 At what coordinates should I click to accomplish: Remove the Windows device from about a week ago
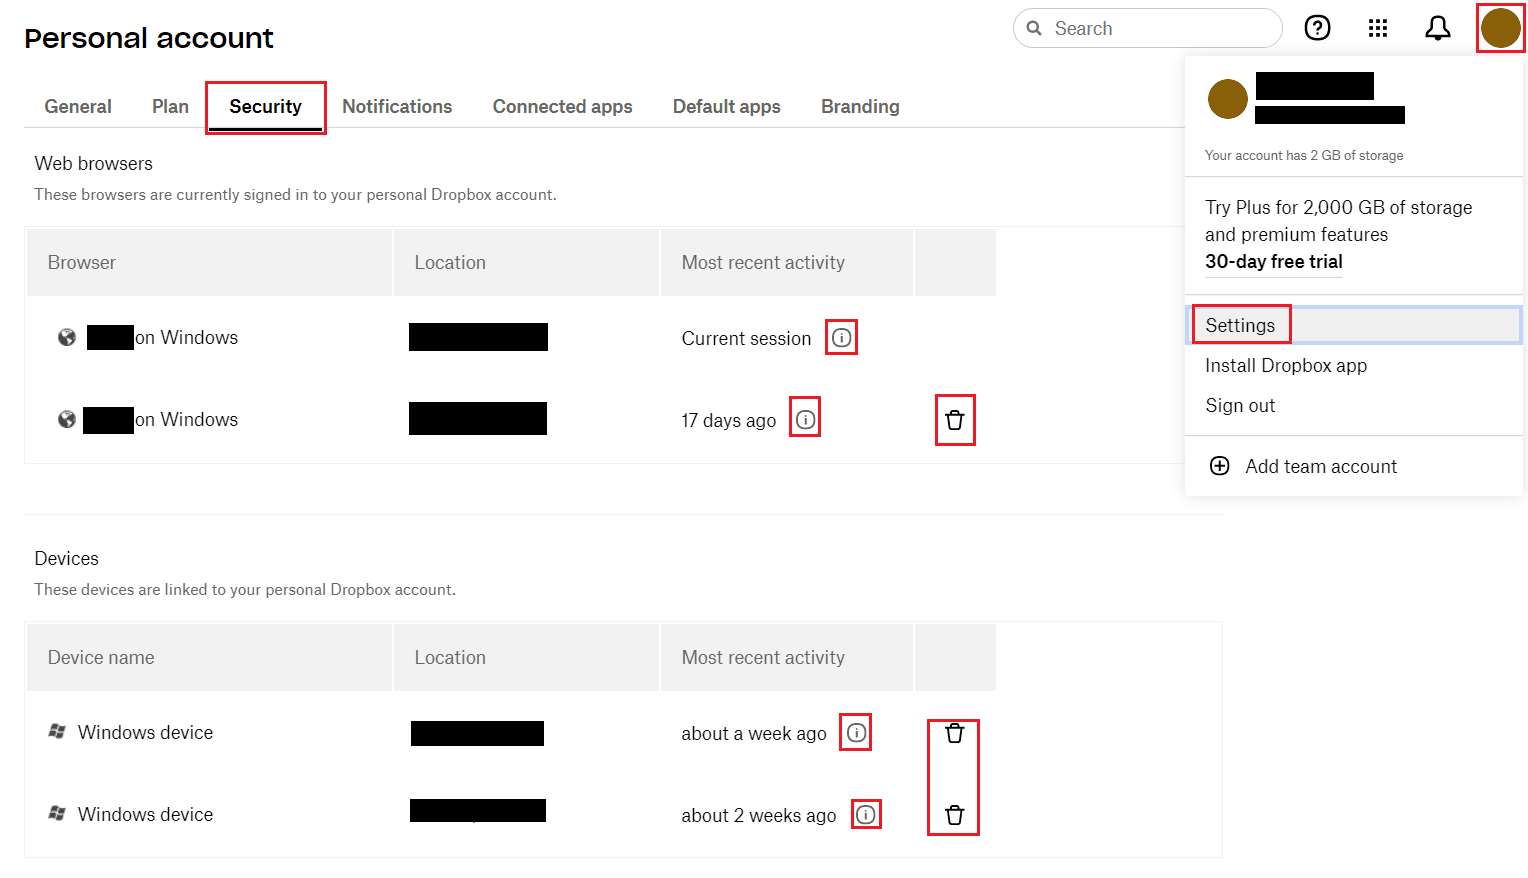(955, 733)
